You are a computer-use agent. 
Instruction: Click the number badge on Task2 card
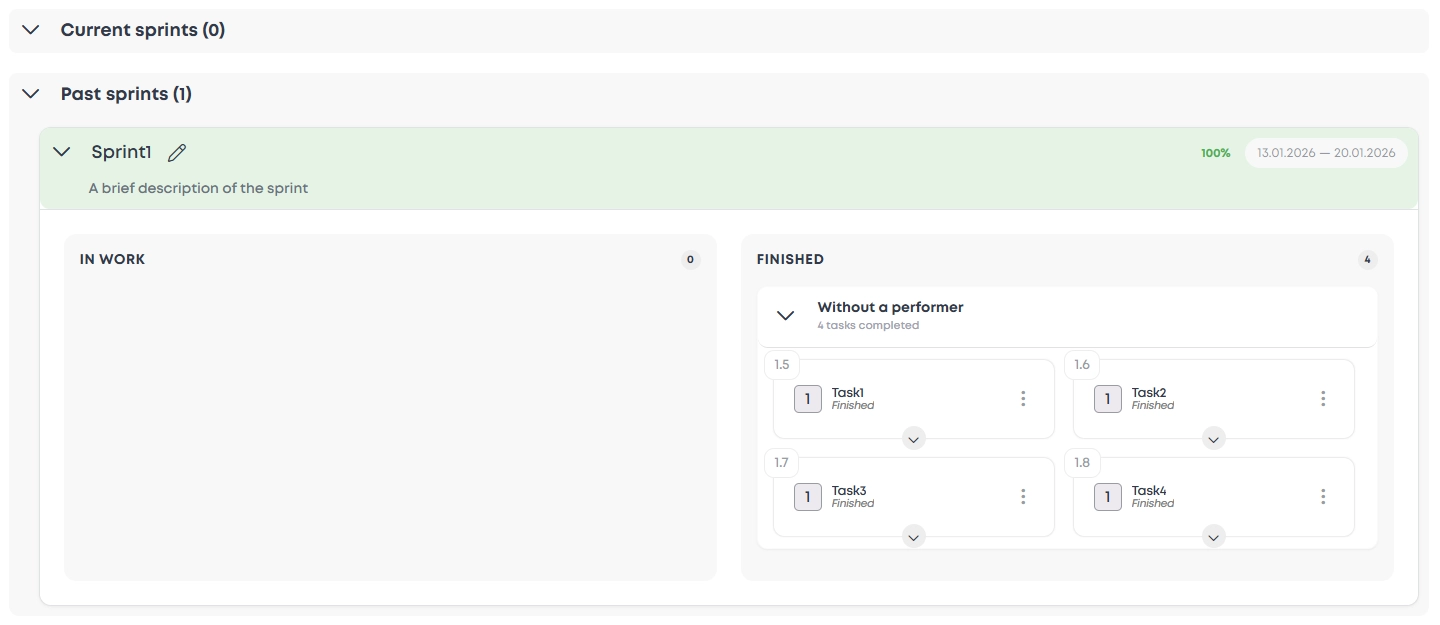pos(1108,399)
